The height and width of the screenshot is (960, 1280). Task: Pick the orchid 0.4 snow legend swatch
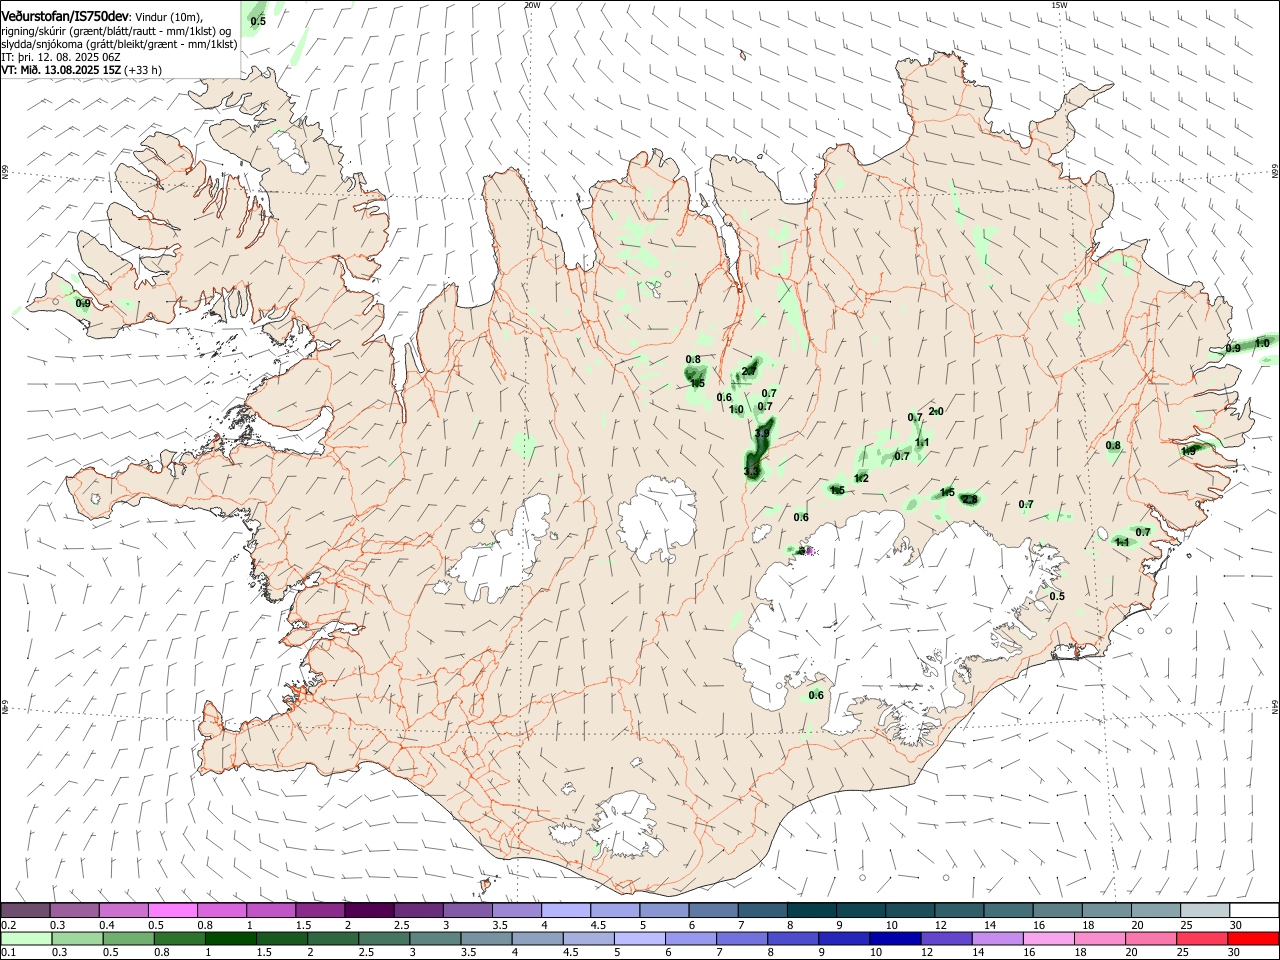(123, 910)
